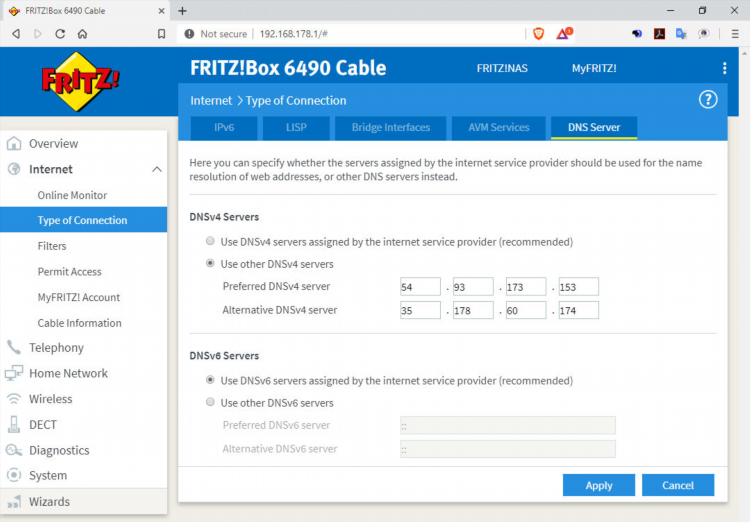This screenshot has height=522, width=750.
Task: Open the help question mark icon
Action: 708,100
